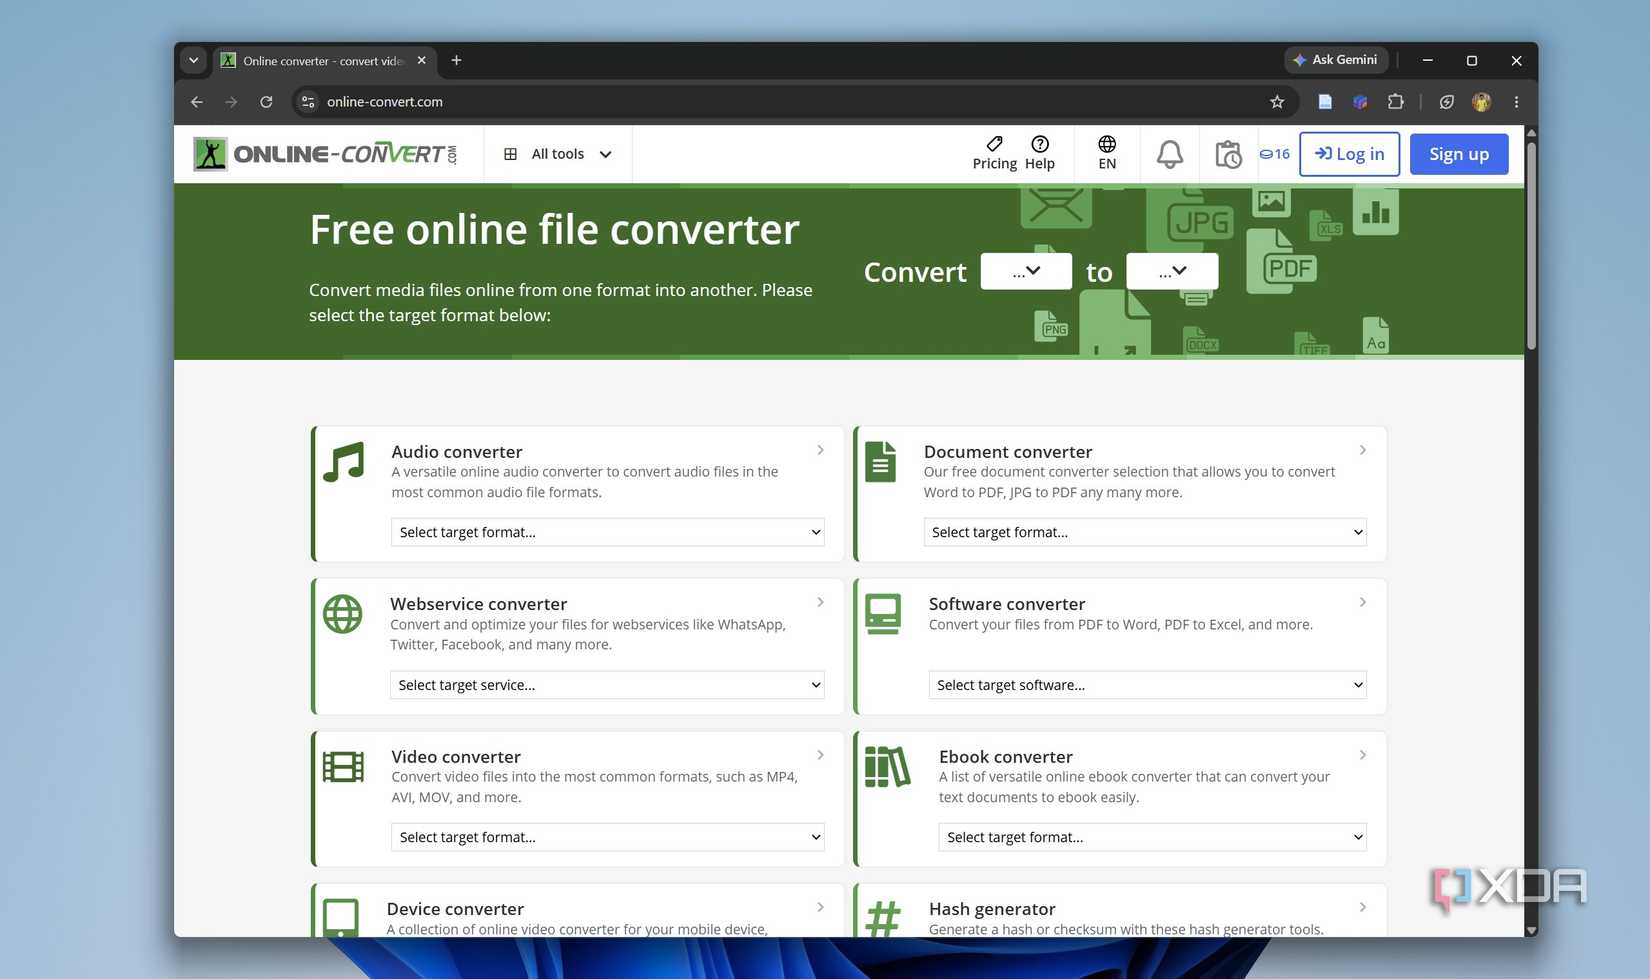Click the Log in button
The width and height of the screenshot is (1650, 979).
click(1350, 154)
